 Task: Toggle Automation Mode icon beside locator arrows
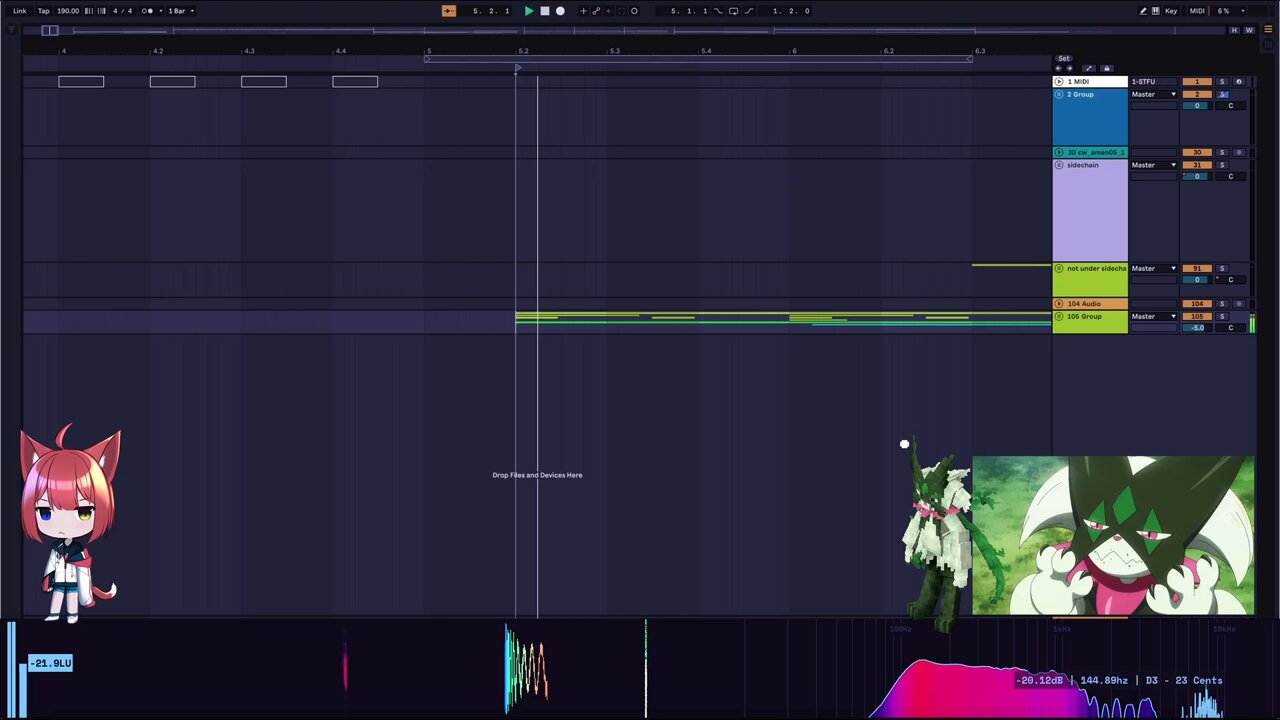(x=1089, y=68)
